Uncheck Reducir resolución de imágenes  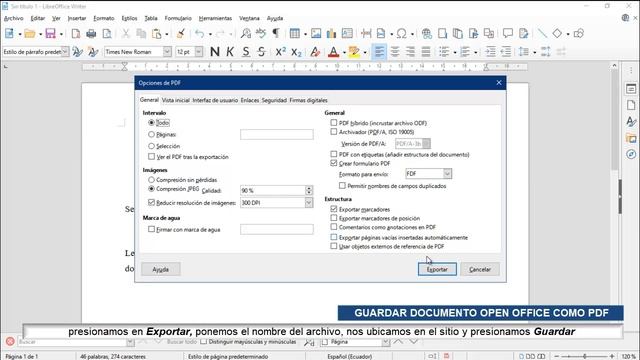point(151,202)
